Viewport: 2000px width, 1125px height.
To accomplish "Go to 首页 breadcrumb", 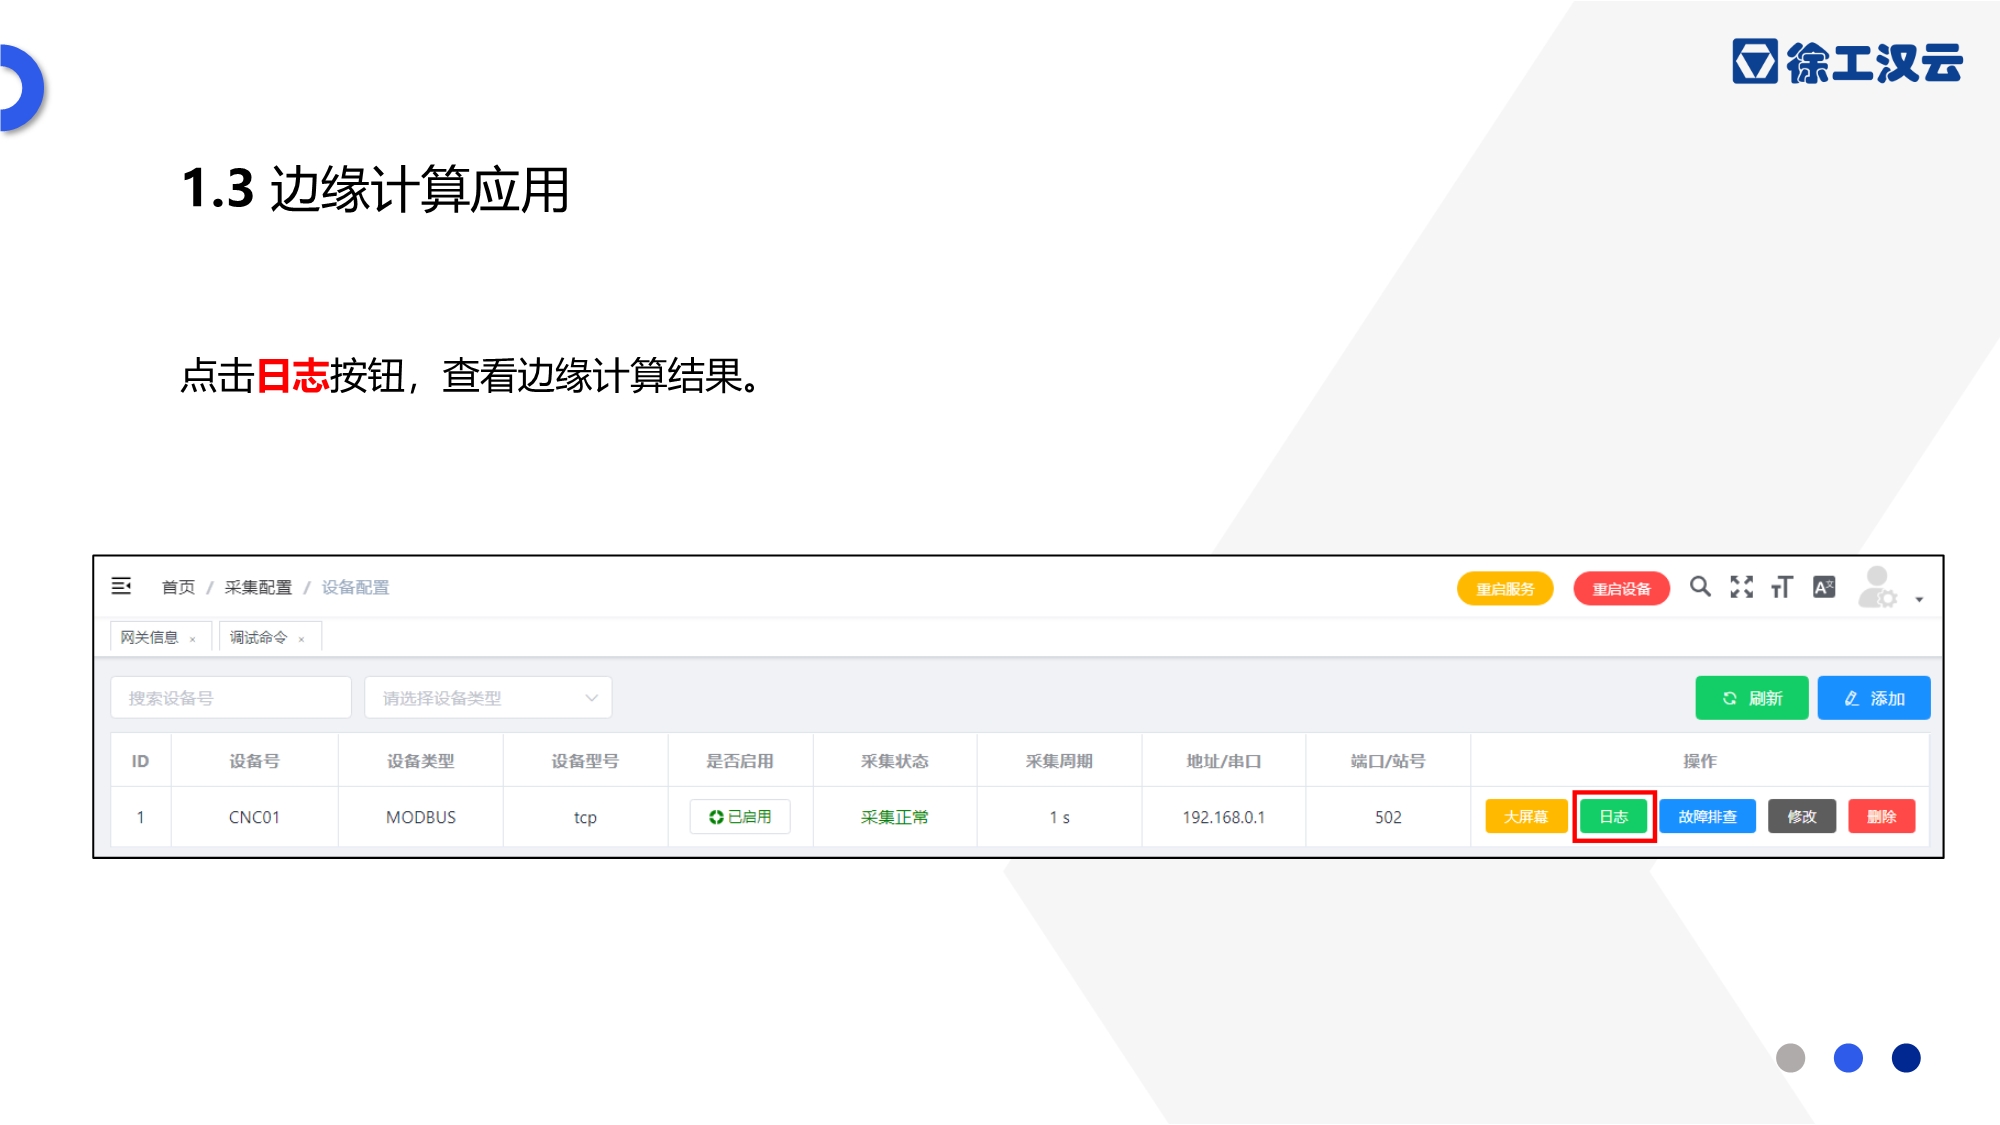I will [178, 587].
